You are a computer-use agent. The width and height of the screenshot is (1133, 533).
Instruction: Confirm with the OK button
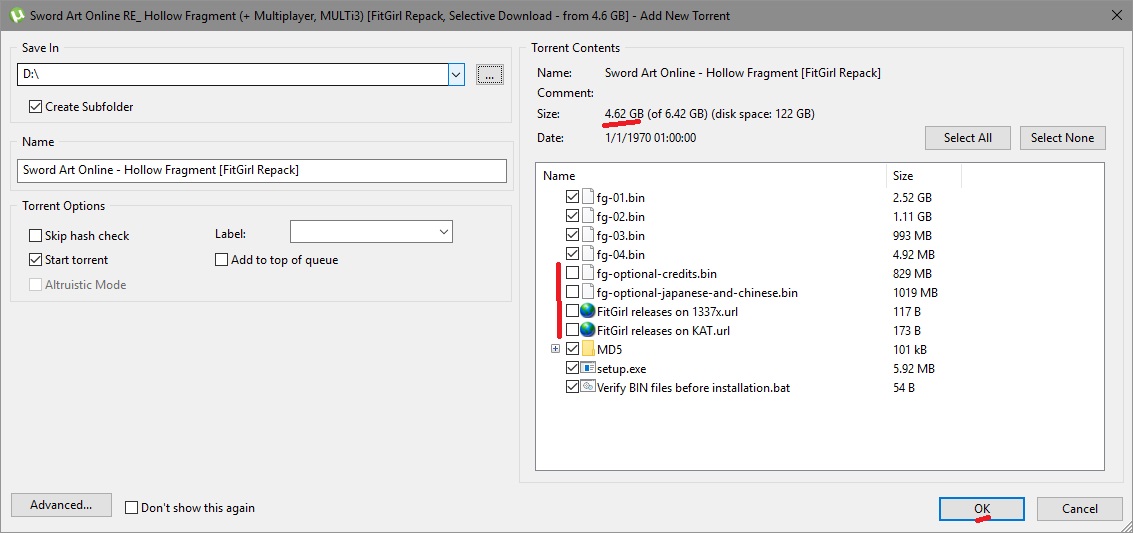(x=981, y=508)
